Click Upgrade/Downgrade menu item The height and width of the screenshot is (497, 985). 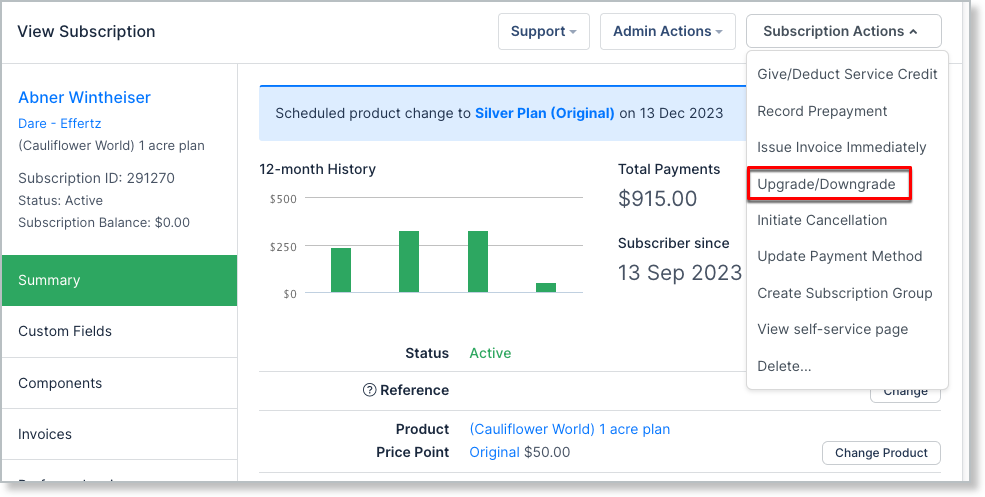827,184
